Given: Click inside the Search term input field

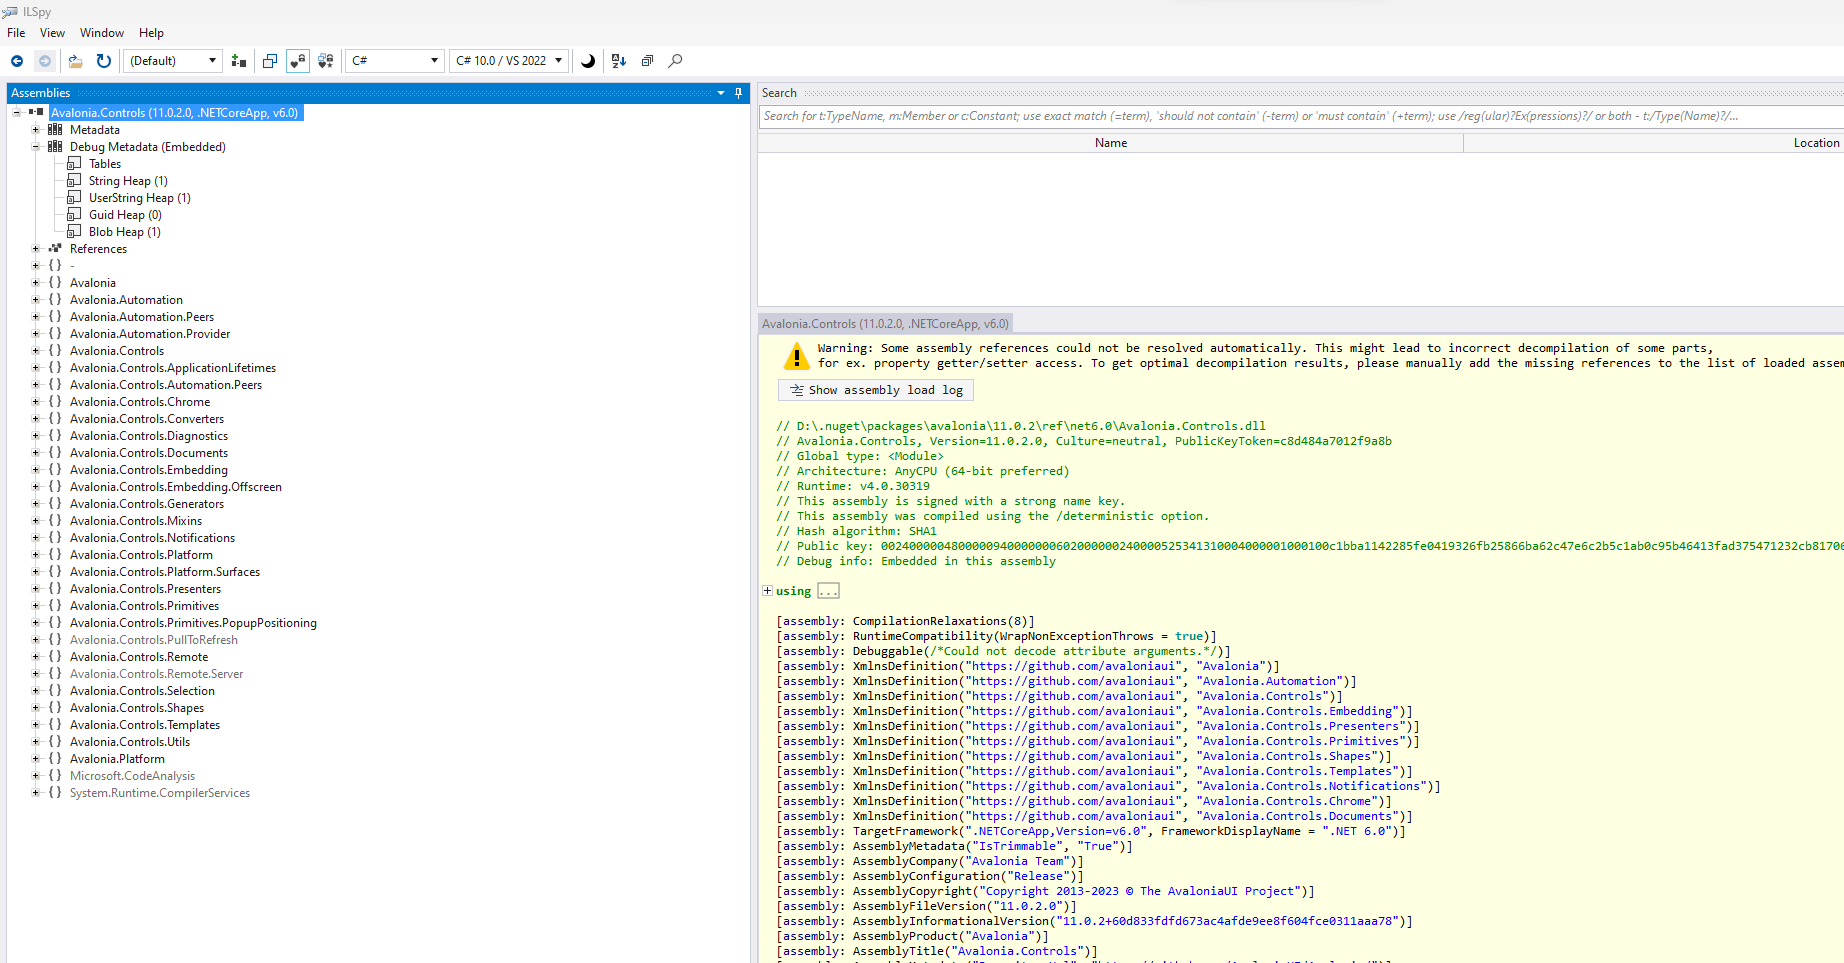Looking at the screenshot, I should click(1300, 116).
